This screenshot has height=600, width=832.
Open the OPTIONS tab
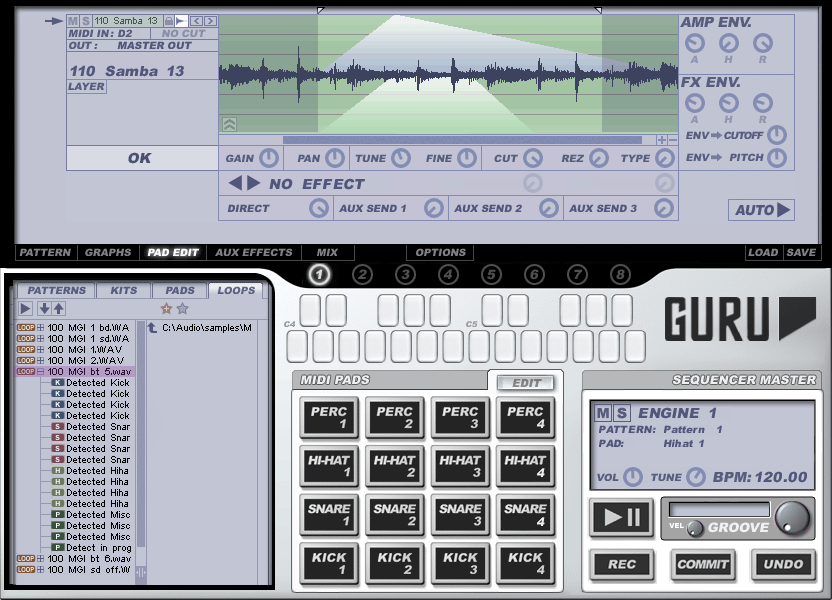440,253
